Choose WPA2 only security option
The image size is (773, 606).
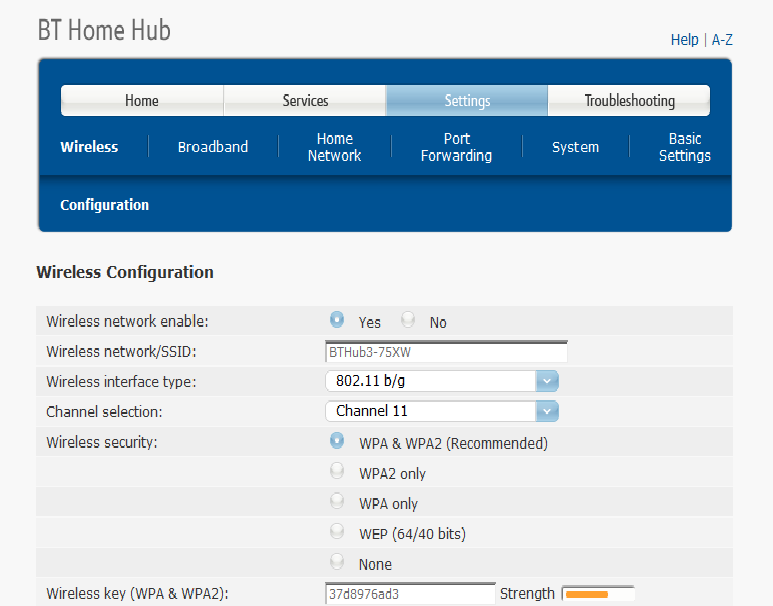(x=337, y=471)
